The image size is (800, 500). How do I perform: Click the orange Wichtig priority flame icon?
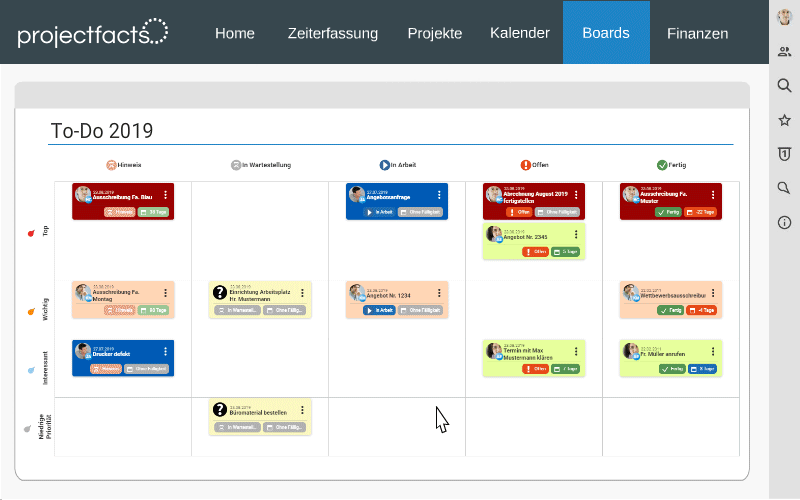click(x=31, y=311)
